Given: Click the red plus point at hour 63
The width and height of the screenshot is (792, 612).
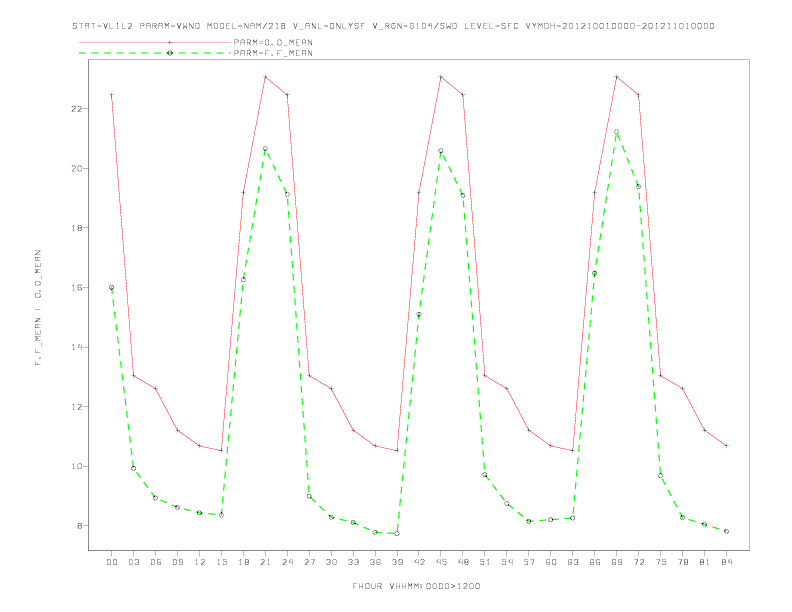Looking at the screenshot, I should pyautogui.click(x=573, y=450).
